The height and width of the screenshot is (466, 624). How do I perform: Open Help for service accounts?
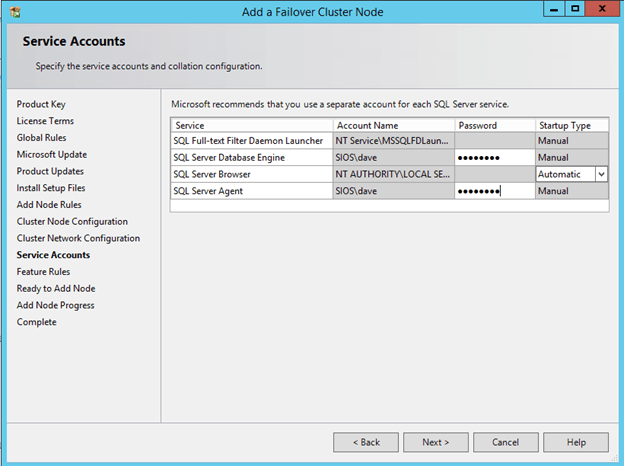576,442
